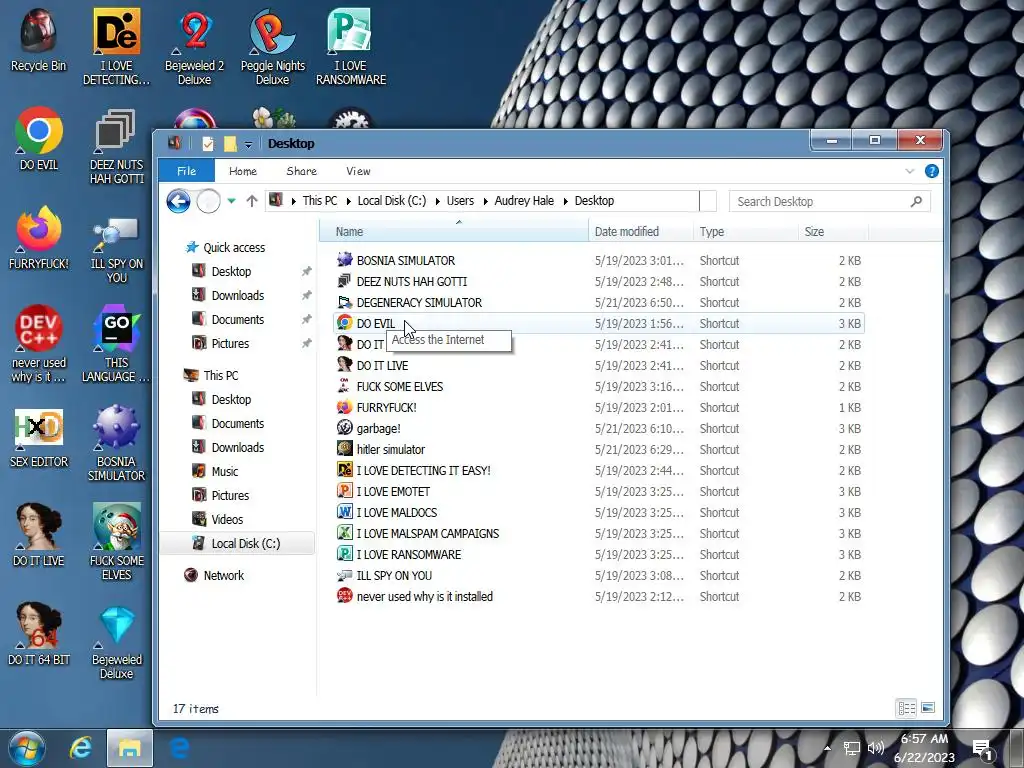Image resolution: width=1024 pixels, height=768 pixels.
Task: Click the Start button orb
Action: pos(27,748)
